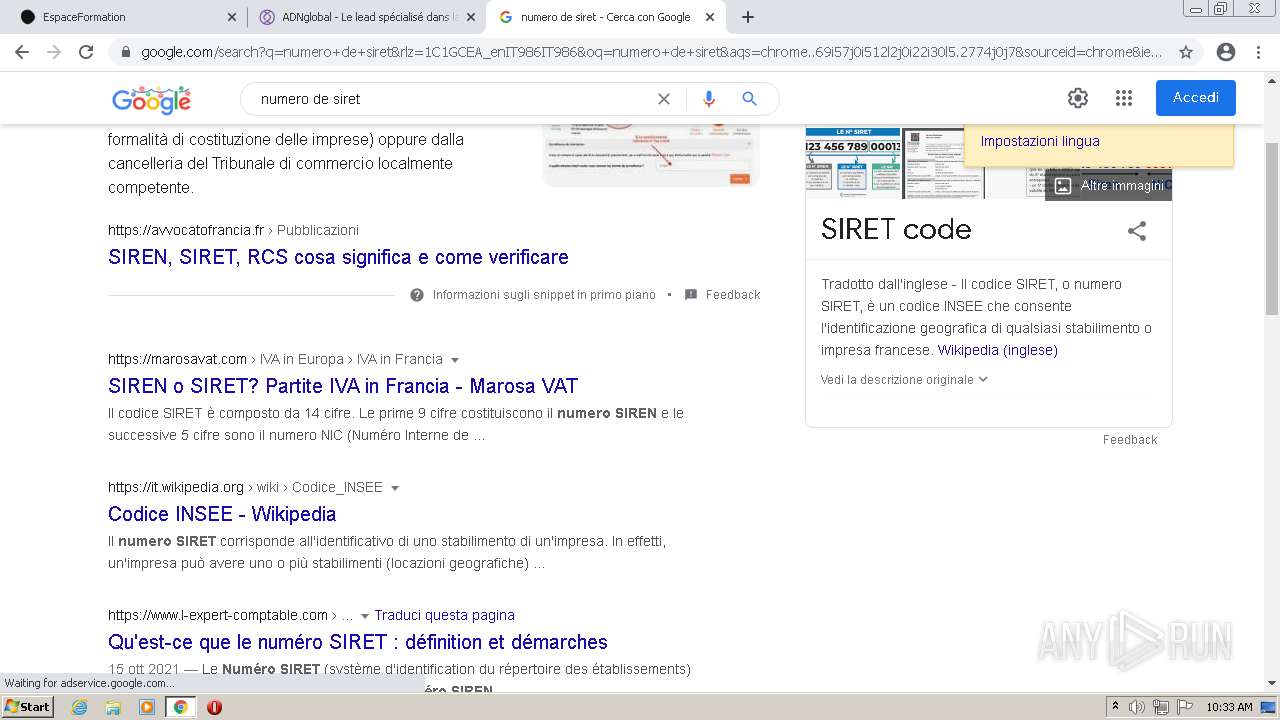This screenshot has width=1280, height=720.
Task: Bookmark this page with star icon
Action: pos(1186,52)
